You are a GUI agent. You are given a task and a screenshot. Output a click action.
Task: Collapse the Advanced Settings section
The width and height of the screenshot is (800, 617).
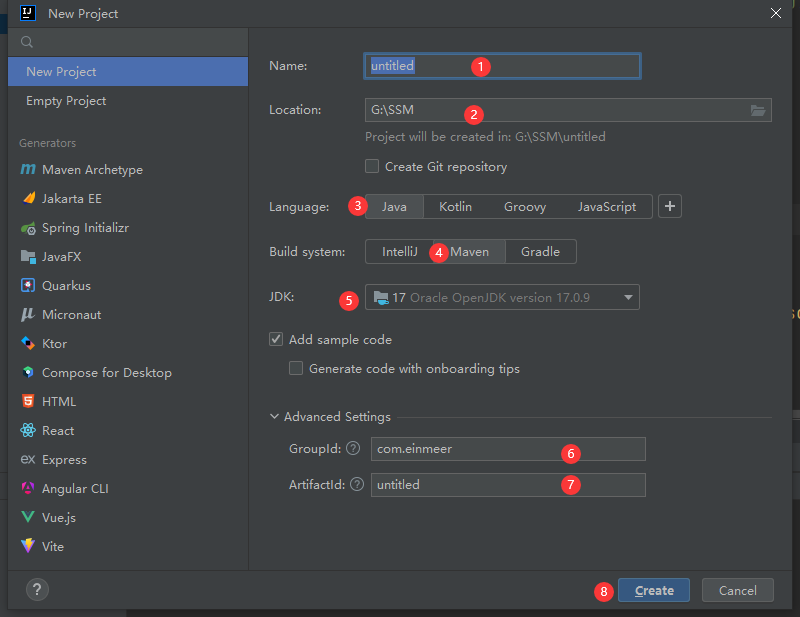click(x=274, y=416)
